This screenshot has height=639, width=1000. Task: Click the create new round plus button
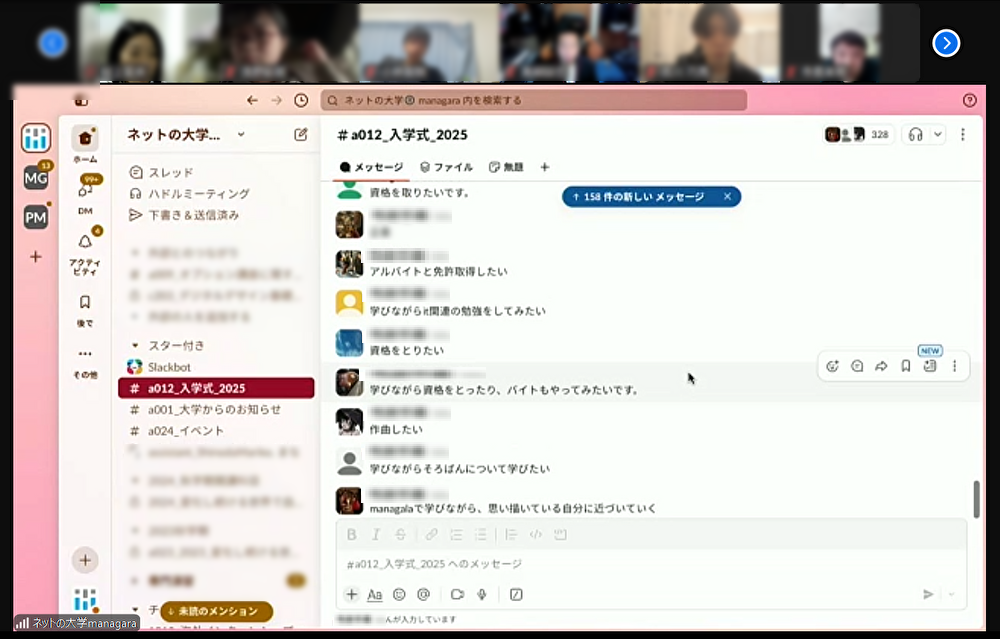click(85, 561)
